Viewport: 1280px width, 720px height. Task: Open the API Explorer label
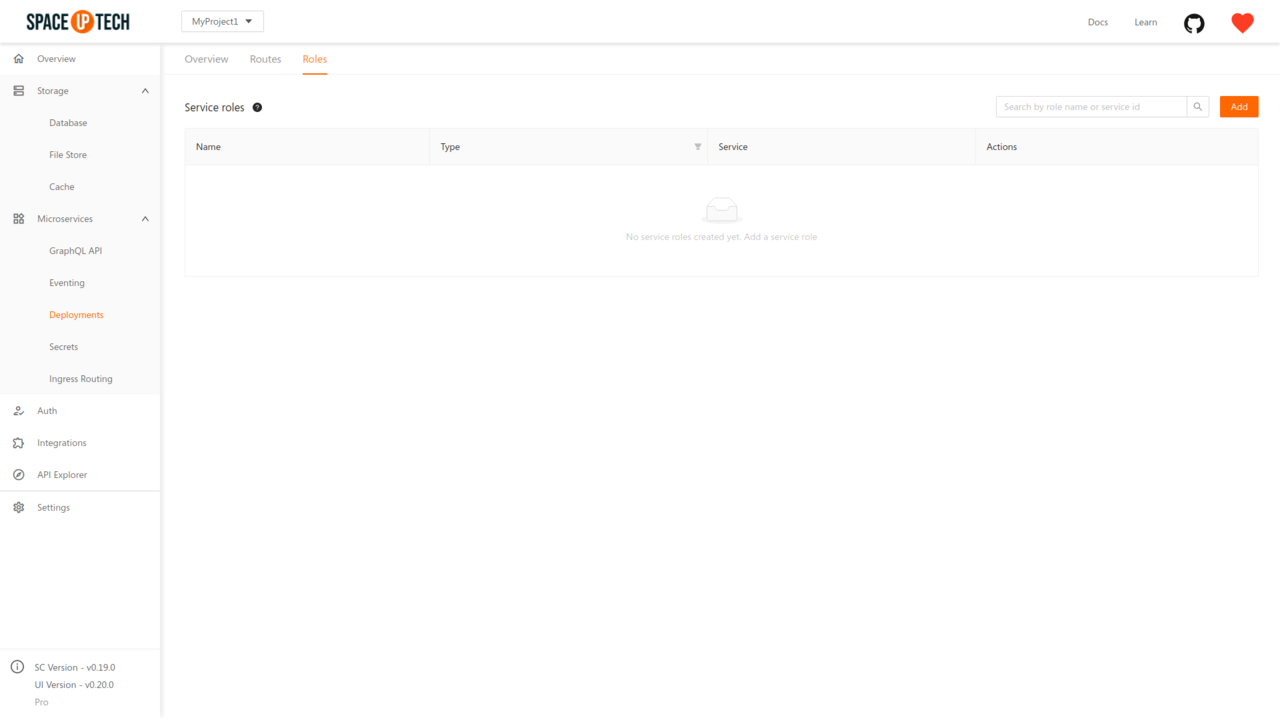62,475
